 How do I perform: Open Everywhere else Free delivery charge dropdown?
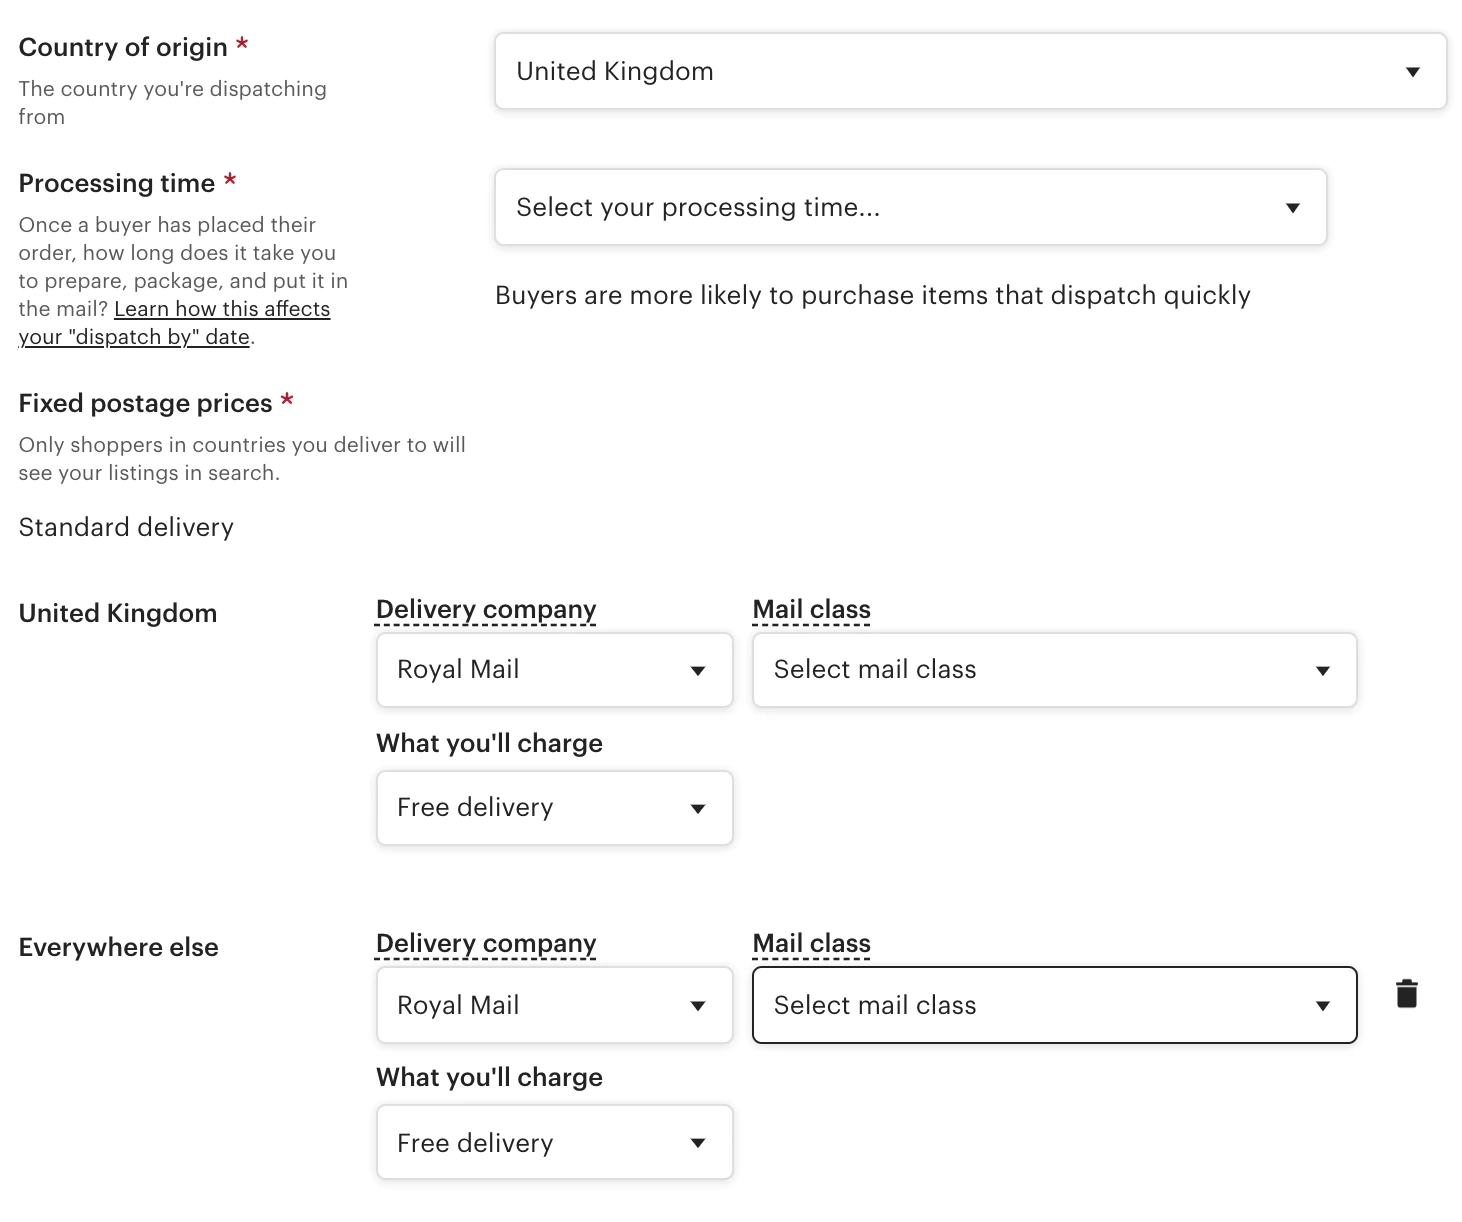point(554,1142)
